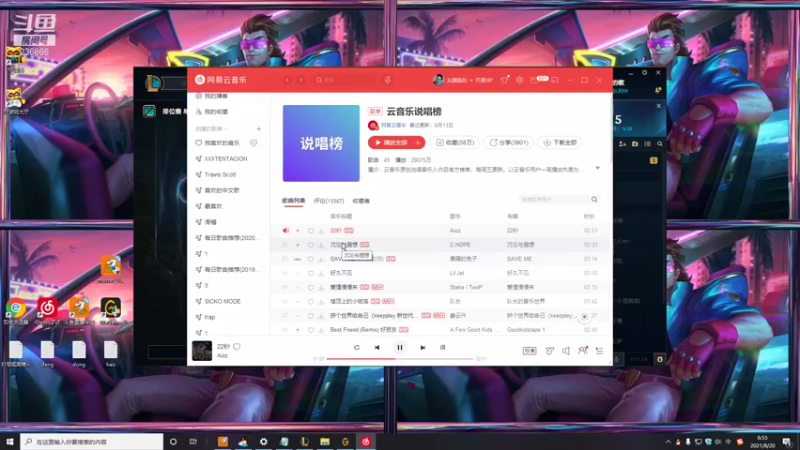Switch to mini mode icon in header

pyautogui.click(x=555, y=80)
